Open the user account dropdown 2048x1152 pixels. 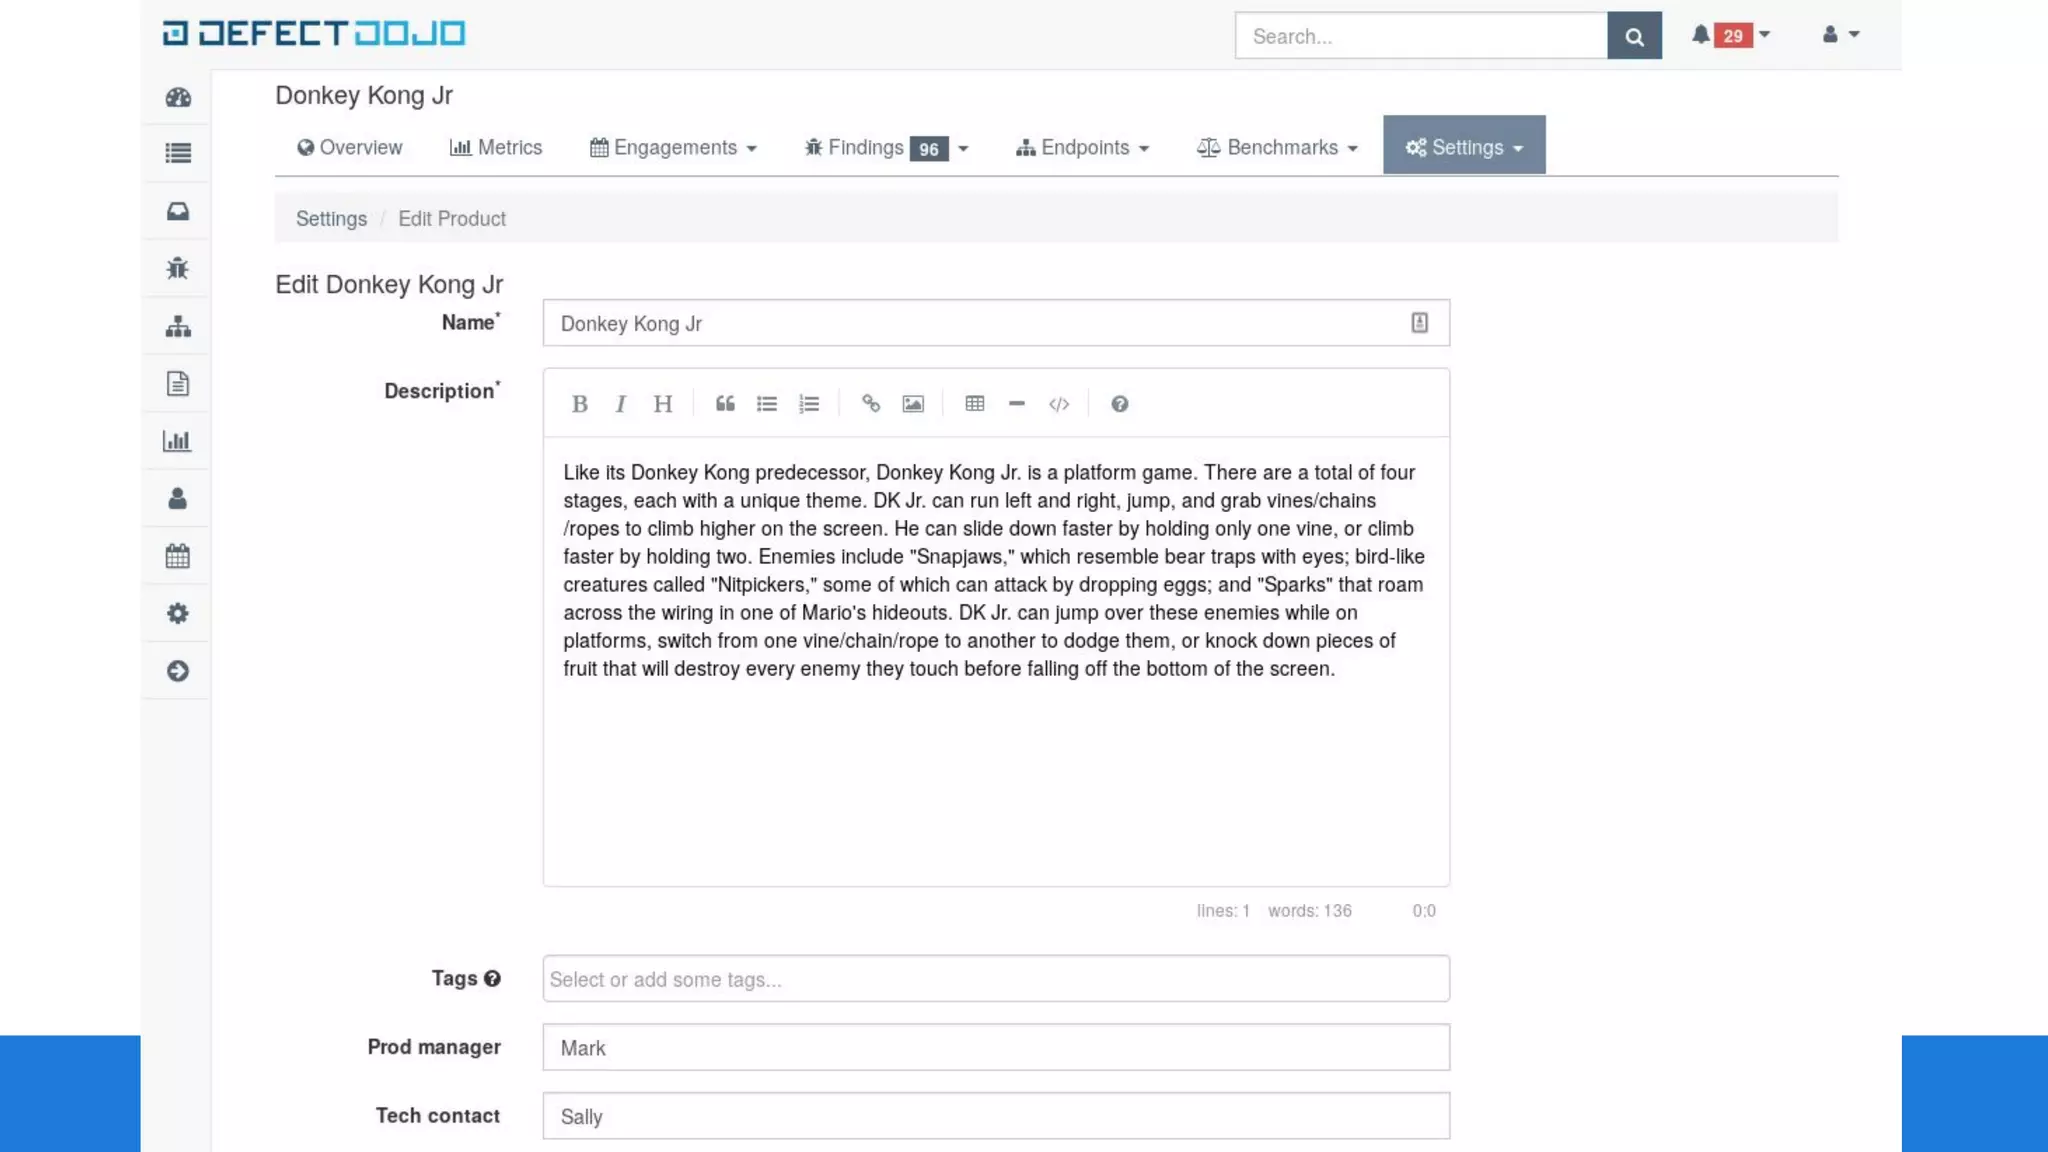pos(1840,34)
